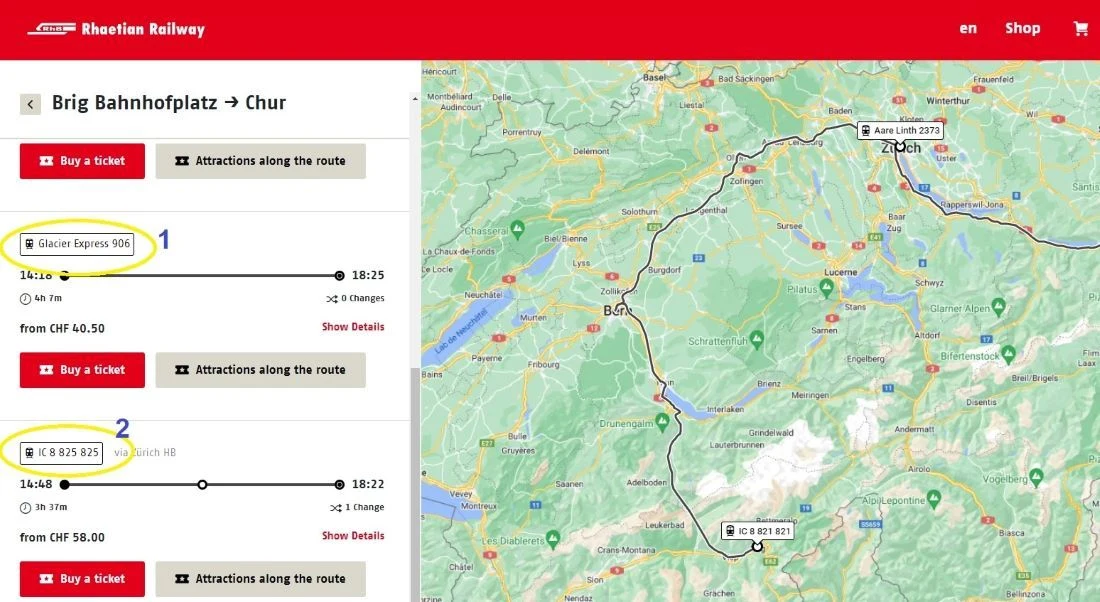This screenshot has height=602, width=1100.
Task: View attractions for the Glacier Express 906 route
Action: (260, 370)
